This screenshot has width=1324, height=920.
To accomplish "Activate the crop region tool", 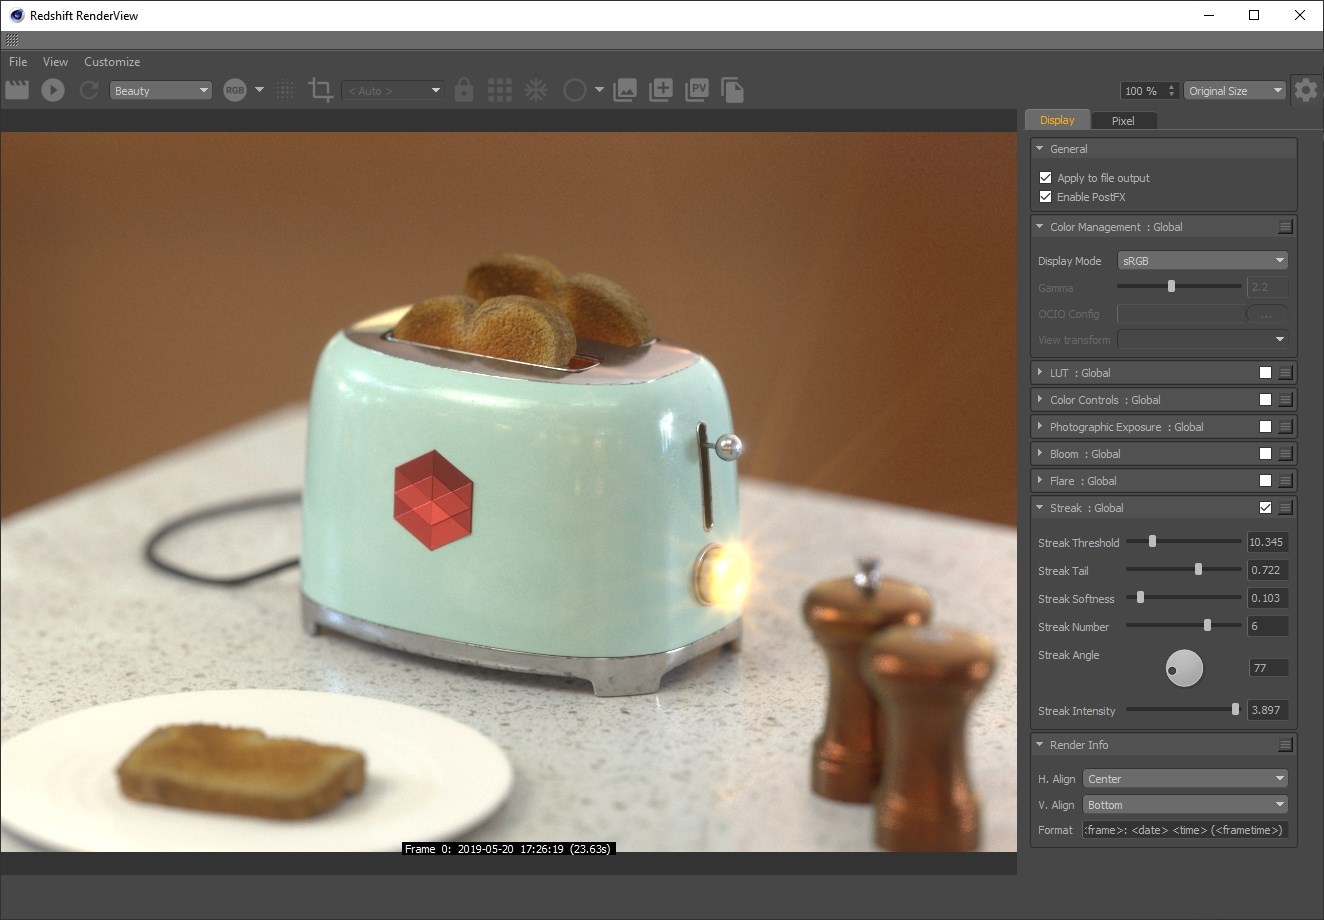I will click(321, 90).
